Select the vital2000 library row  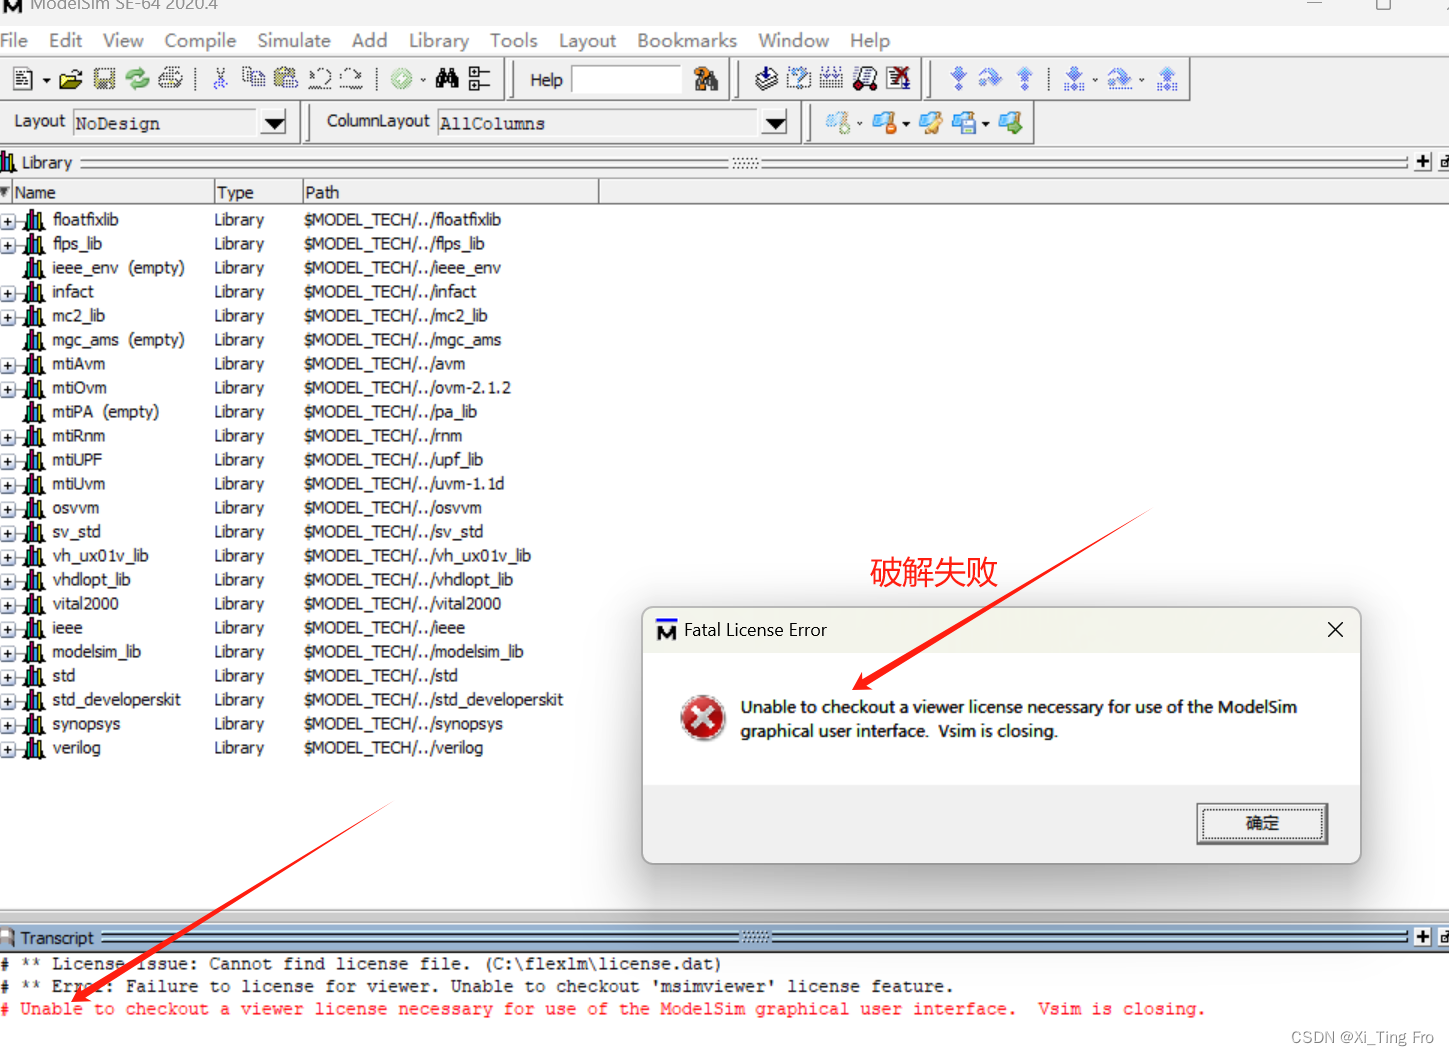pyautogui.click(x=85, y=604)
